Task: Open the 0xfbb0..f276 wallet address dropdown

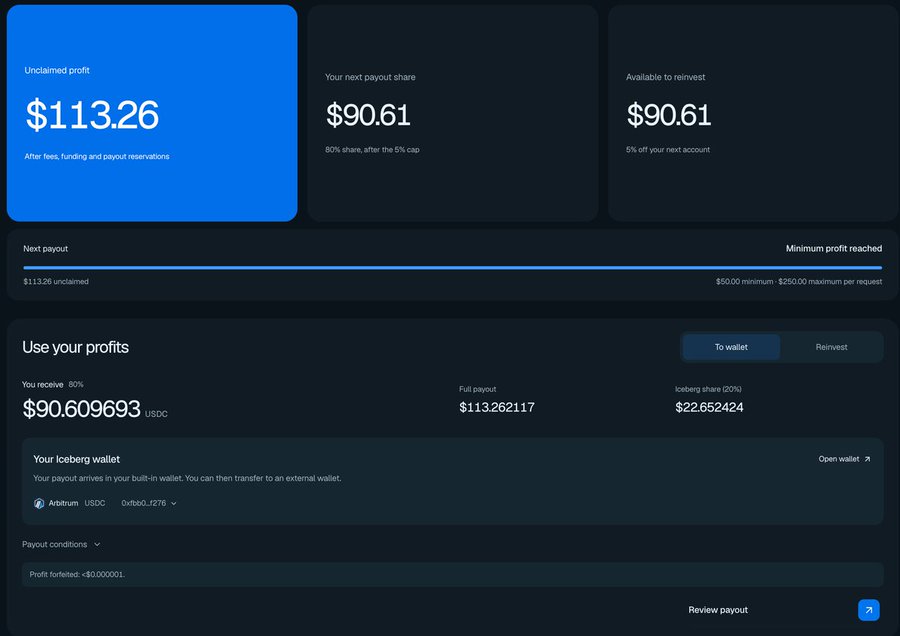Action: point(149,503)
